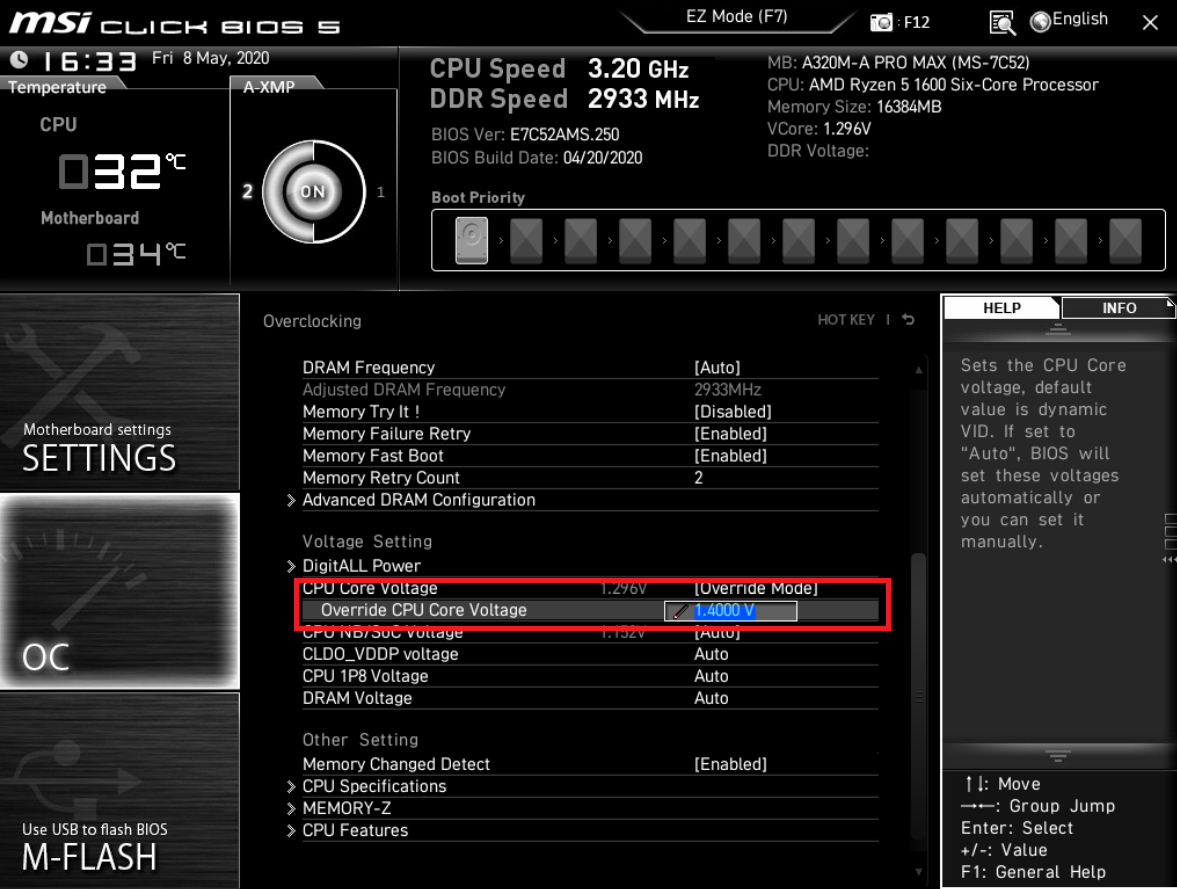Select A-XMP profile 1
1177x889 pixels.
pos(381,192)
